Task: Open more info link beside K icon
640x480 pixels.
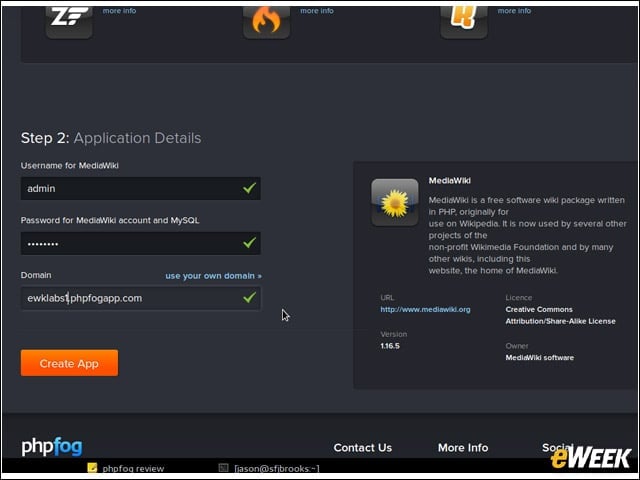Action: click(x=514, y=11)
